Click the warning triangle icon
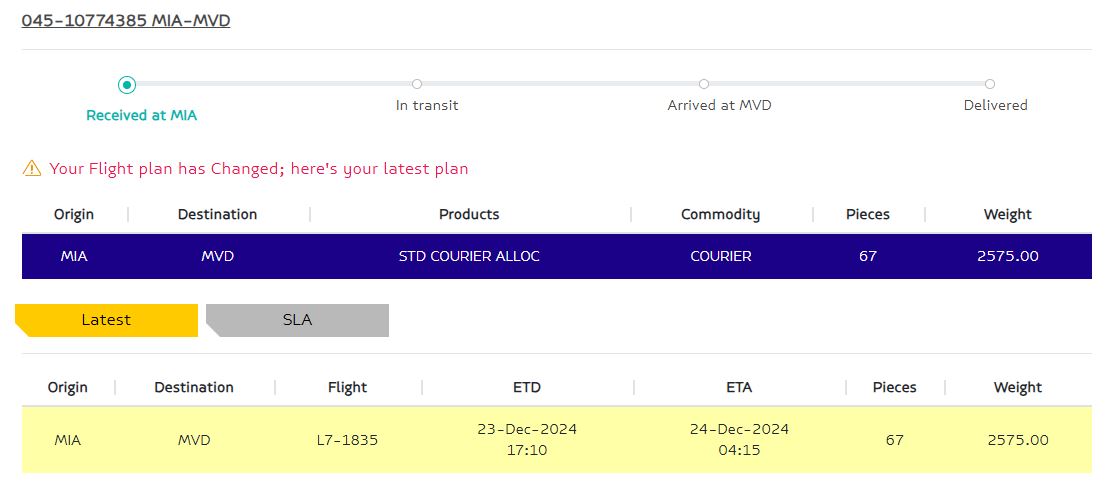Image resolution: width=1111 pixels, height=486 pixels. pos(32,169)
